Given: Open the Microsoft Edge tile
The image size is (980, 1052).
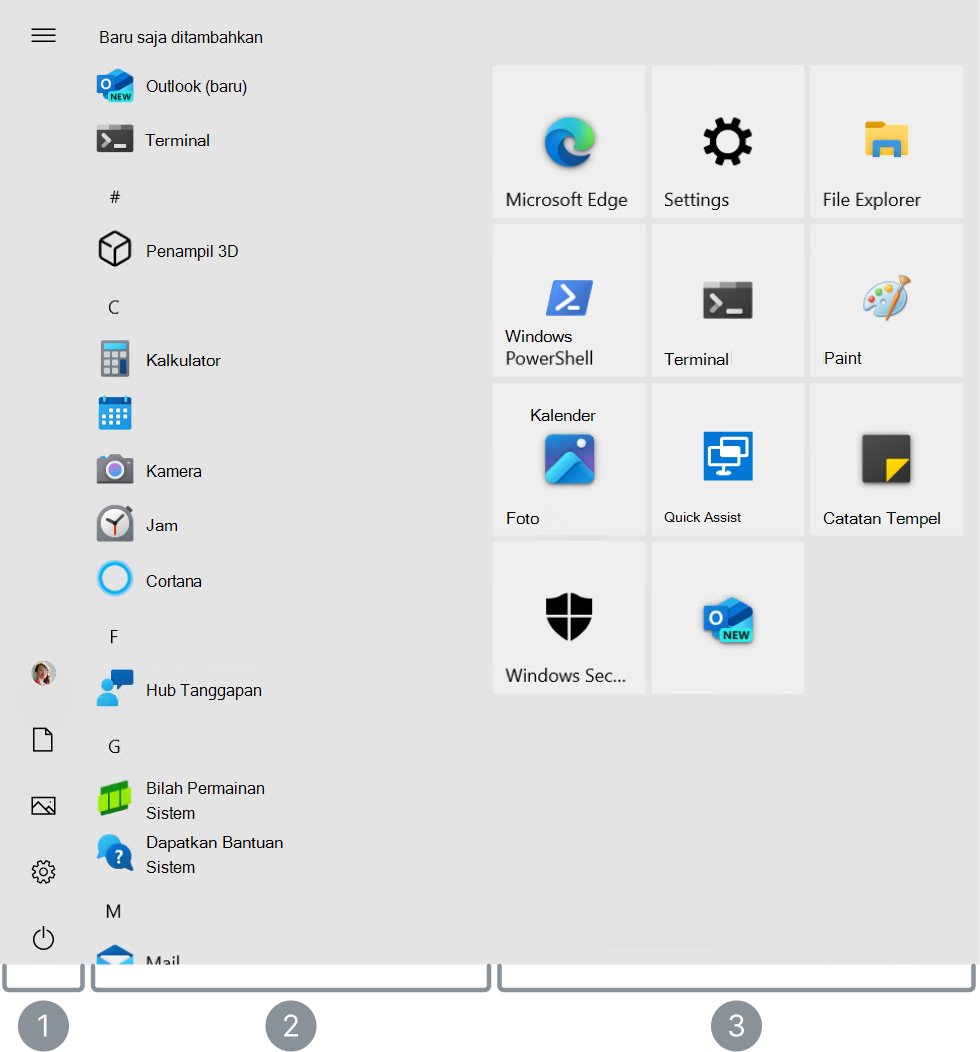Looking at the screenshot, I should pos(569,142).
